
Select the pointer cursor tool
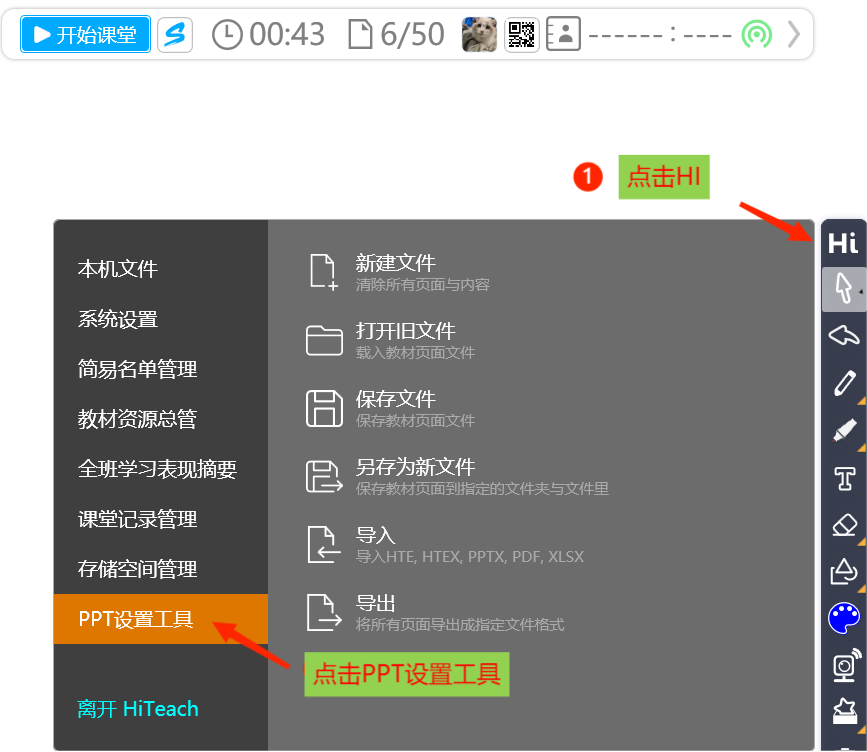pos(843,289)
